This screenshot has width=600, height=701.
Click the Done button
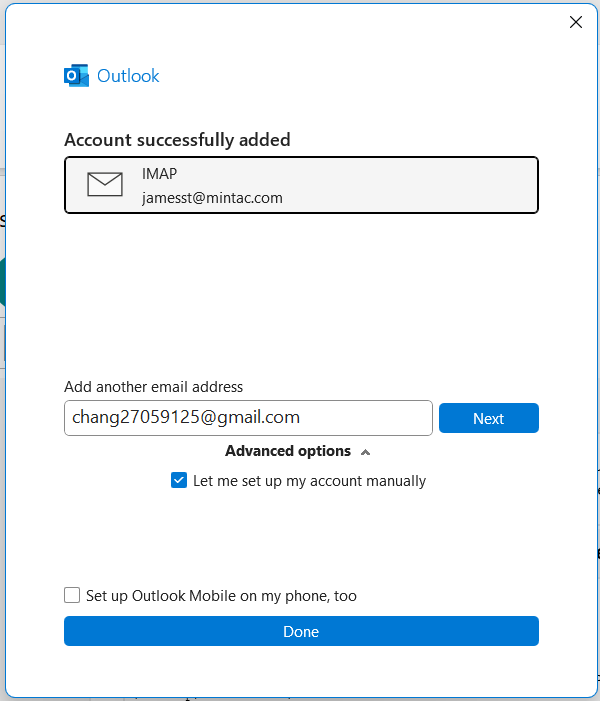point(301,631)
